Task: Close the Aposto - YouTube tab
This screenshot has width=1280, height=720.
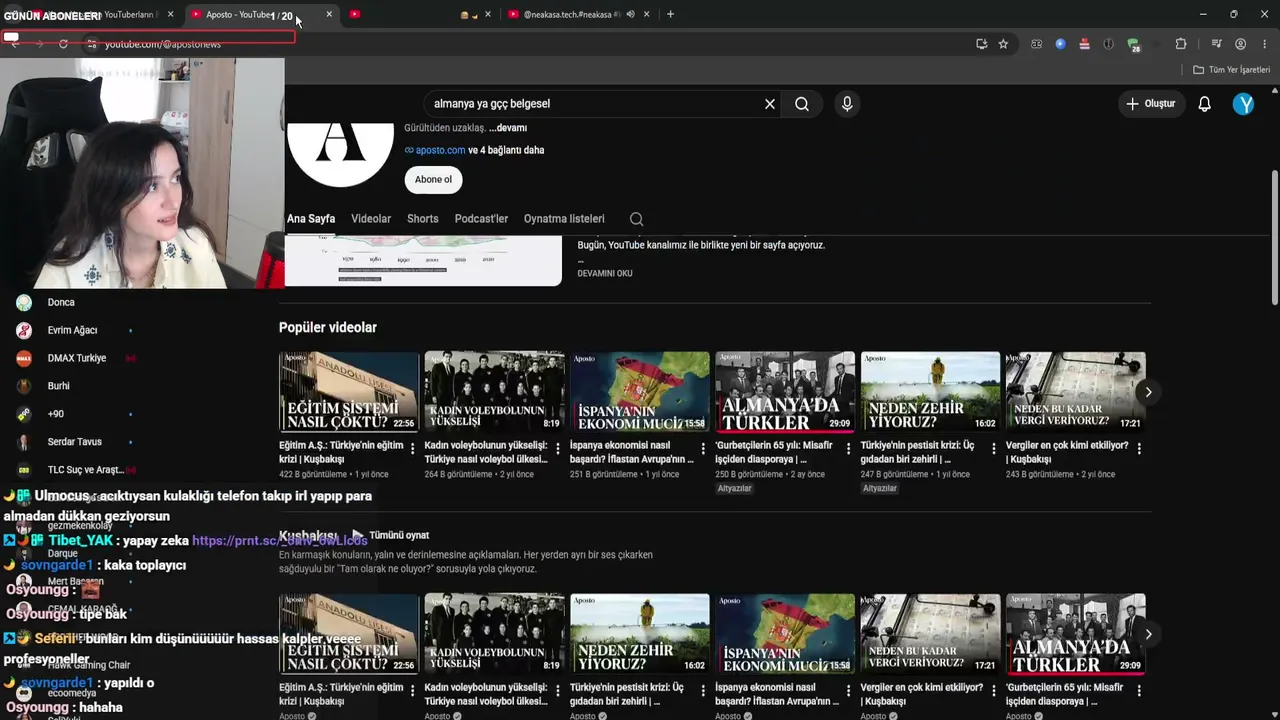Action: point(329,14)
